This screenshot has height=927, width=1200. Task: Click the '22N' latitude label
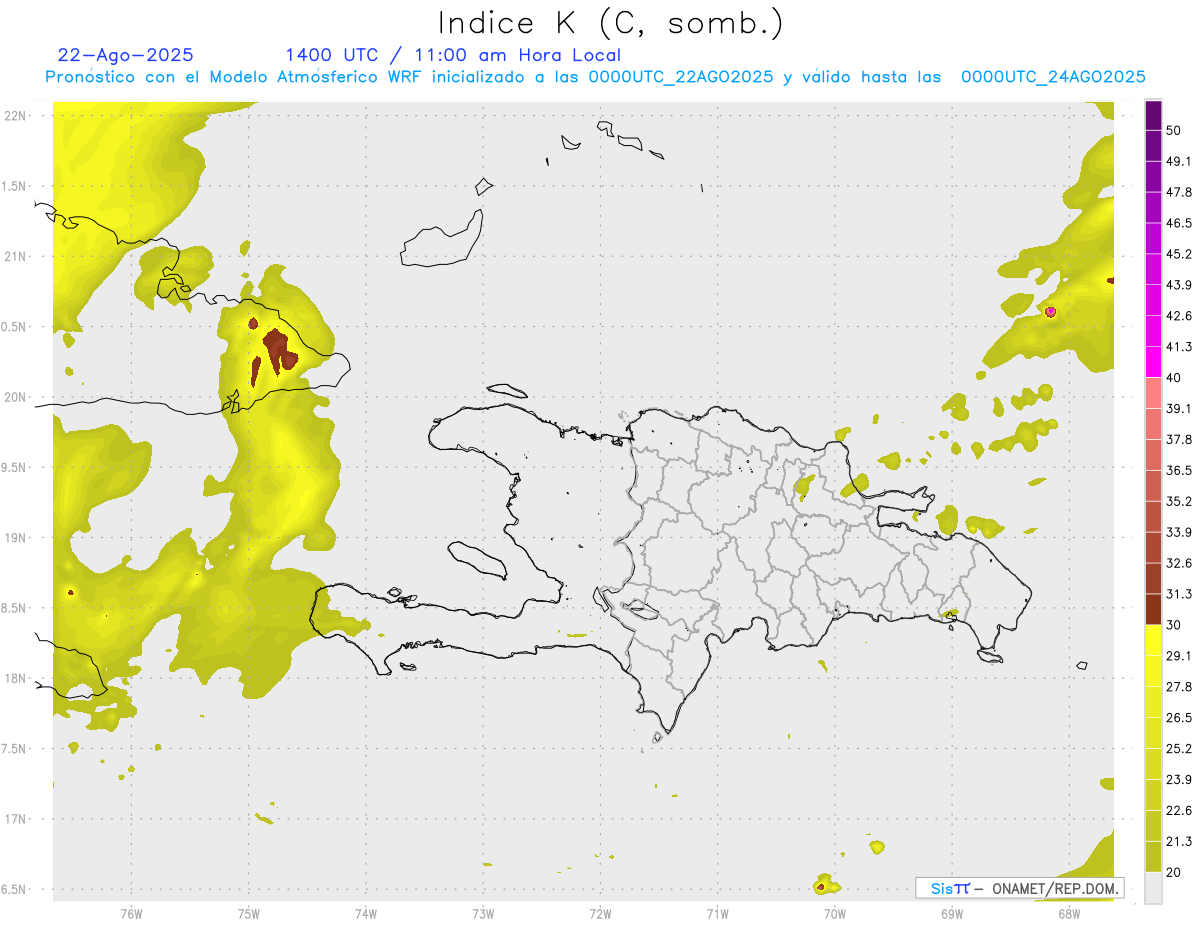(15, 116)
